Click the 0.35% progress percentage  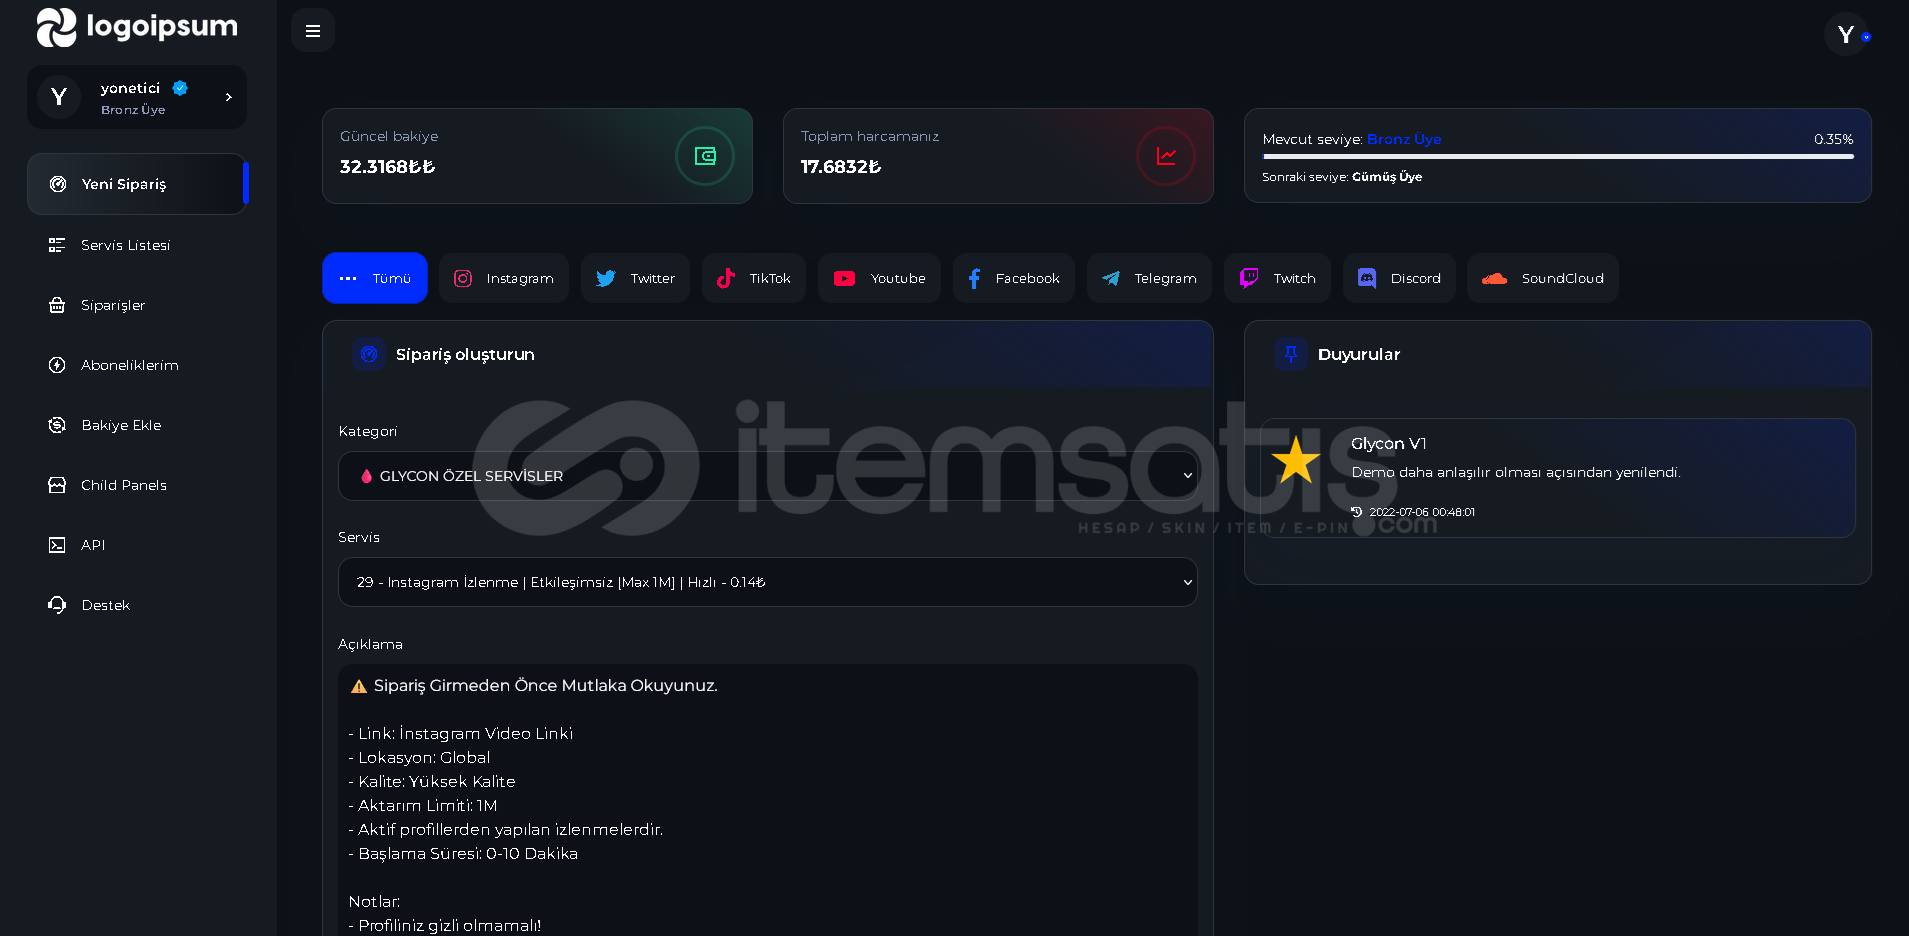tap(1833, 139)
